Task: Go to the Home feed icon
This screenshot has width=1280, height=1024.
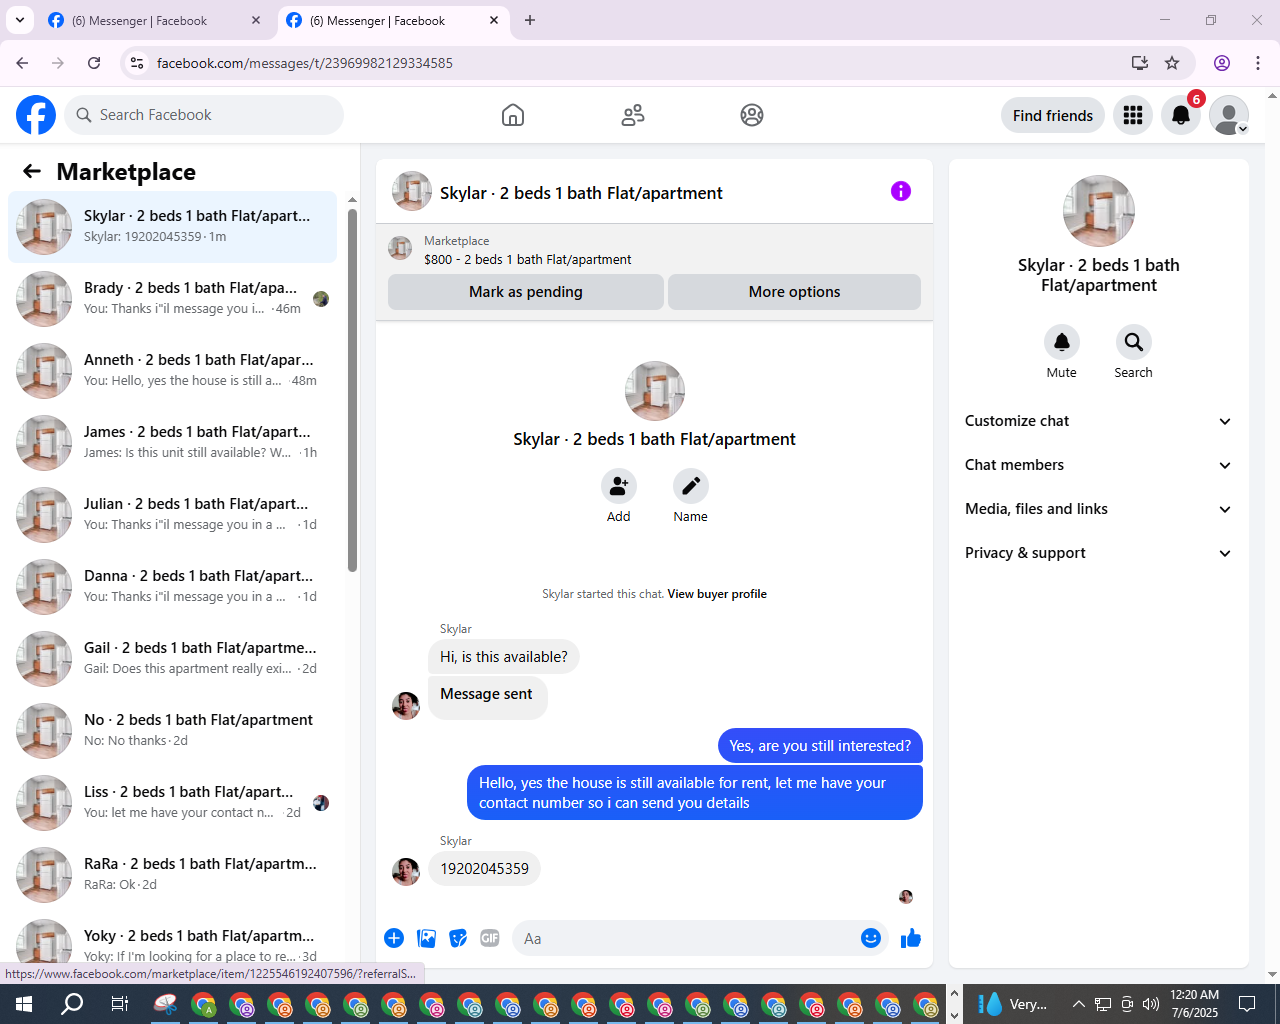Action: [x=513, y=115]
